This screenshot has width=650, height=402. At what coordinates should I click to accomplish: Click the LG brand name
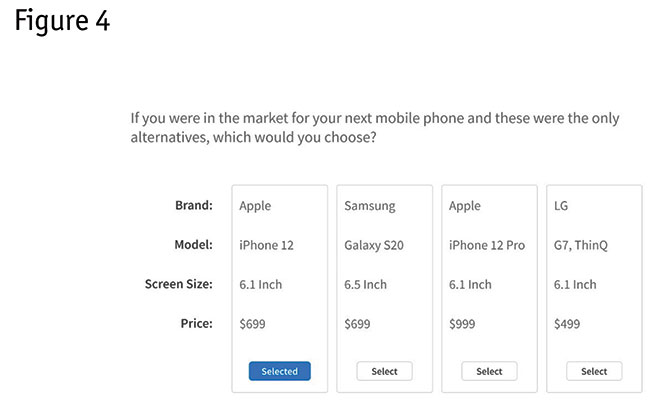[562, 206]
